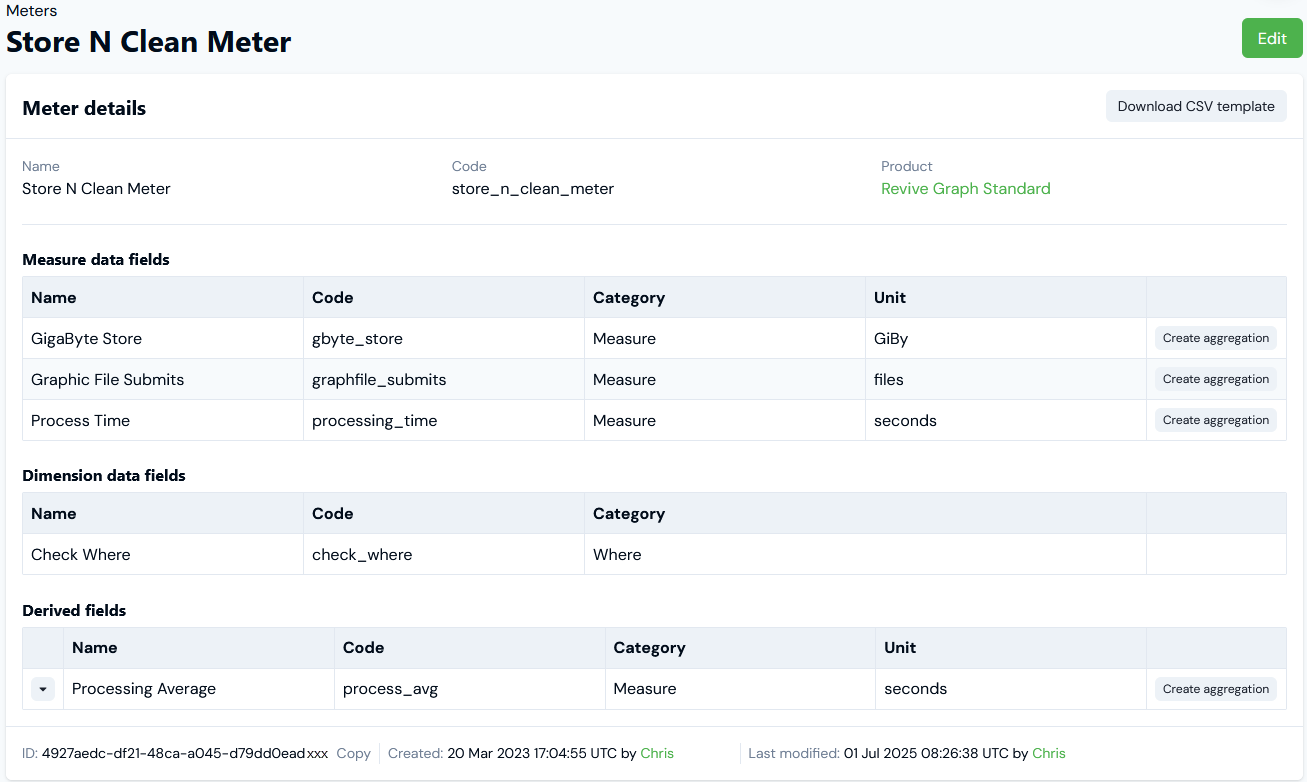This screenshot has height=782, width=1307.
Task: Click the Processing Average name cell
Action: tap(199, 689)
